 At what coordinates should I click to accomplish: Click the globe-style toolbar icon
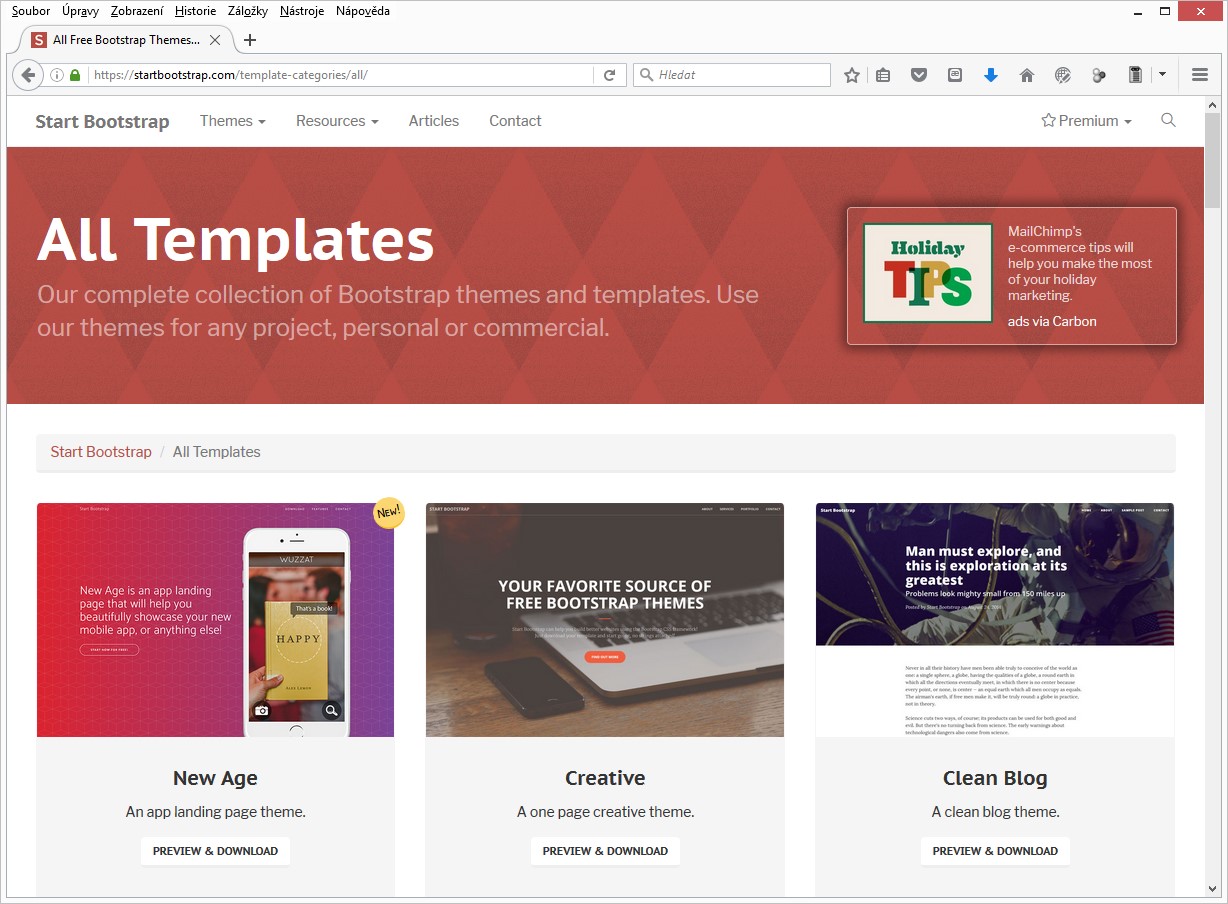(1063, 75)
